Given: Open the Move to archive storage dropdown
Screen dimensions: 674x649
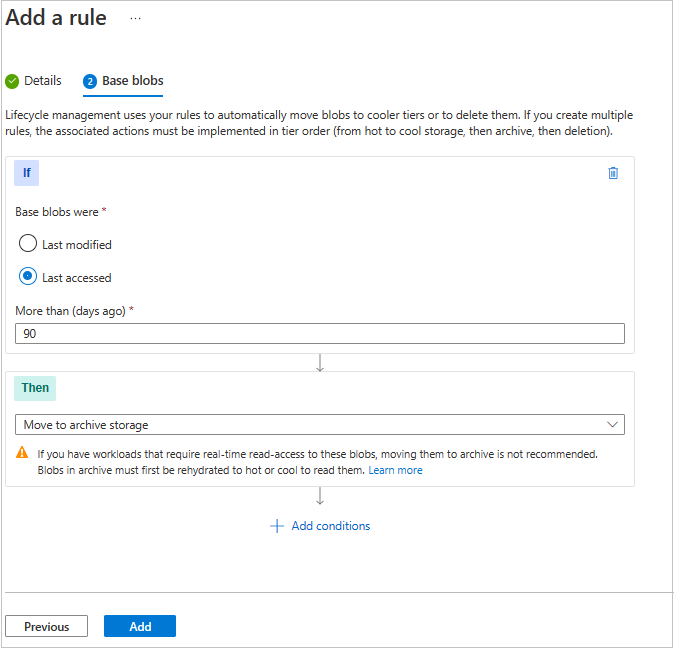Looking at the screenshot, I should point(320,425).
